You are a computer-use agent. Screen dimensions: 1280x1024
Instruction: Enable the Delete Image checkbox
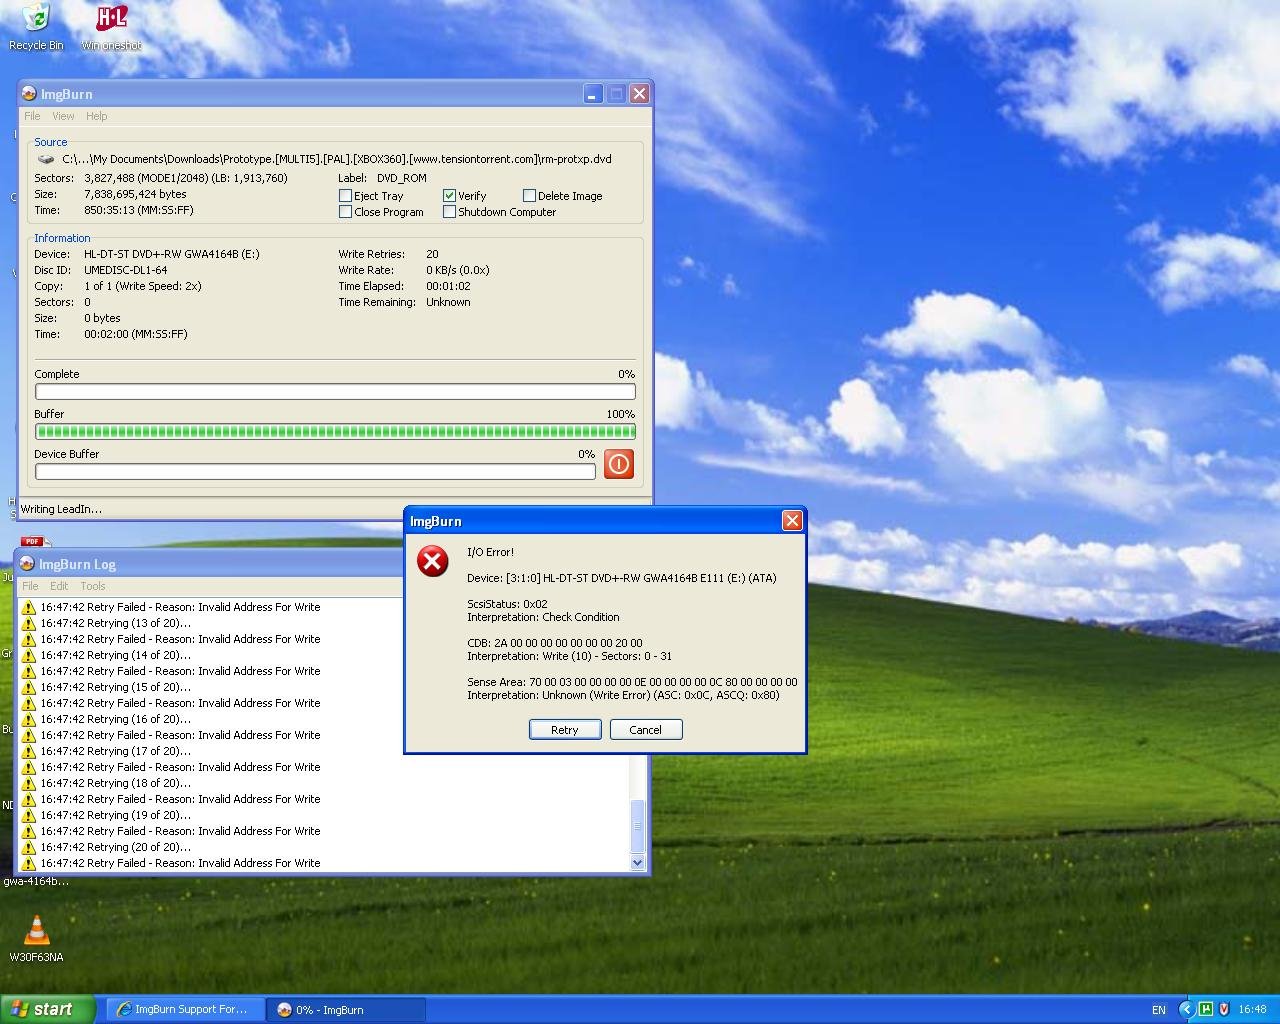point(529,196)
